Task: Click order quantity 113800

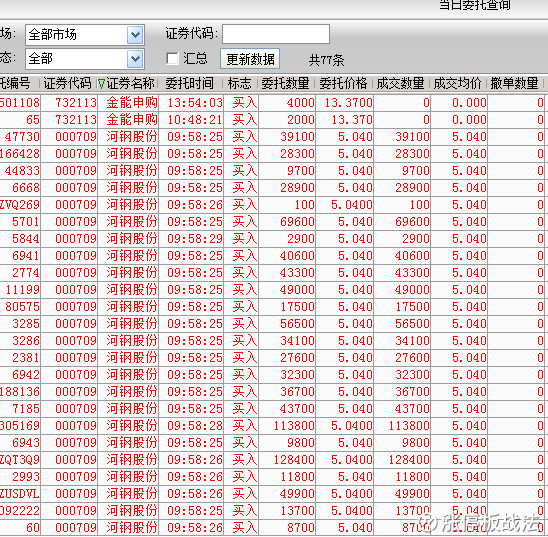Action: (294, 426)
